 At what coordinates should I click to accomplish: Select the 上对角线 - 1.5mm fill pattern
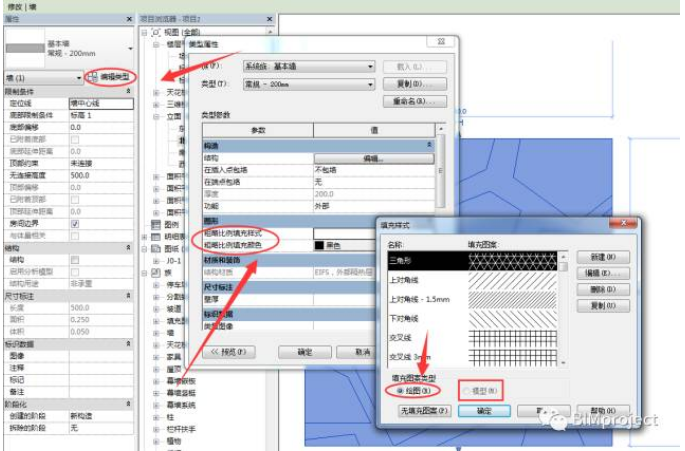(x=472, y=299)
